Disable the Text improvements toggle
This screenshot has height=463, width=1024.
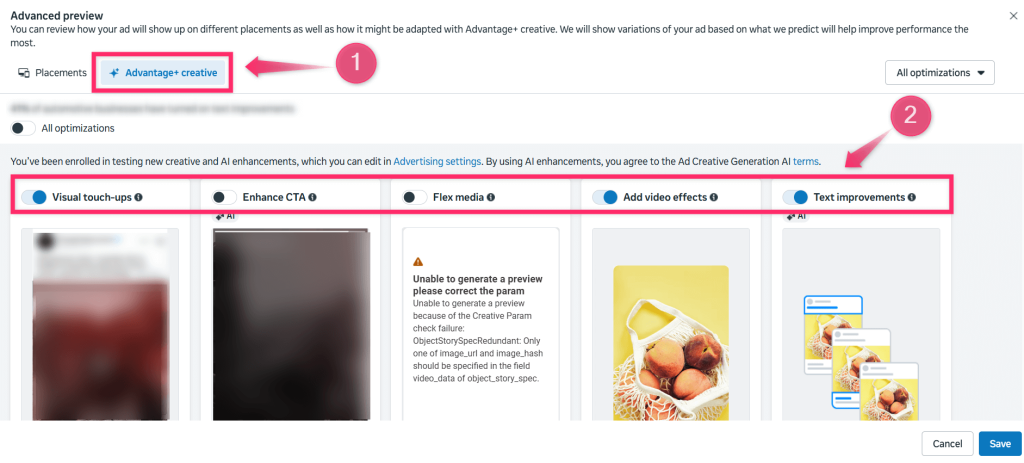point(795,197)
